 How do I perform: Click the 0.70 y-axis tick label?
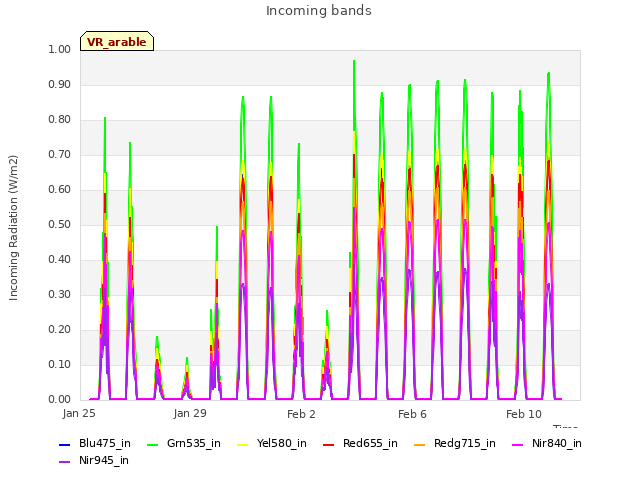pyautogui.click(x=60, y=155)
